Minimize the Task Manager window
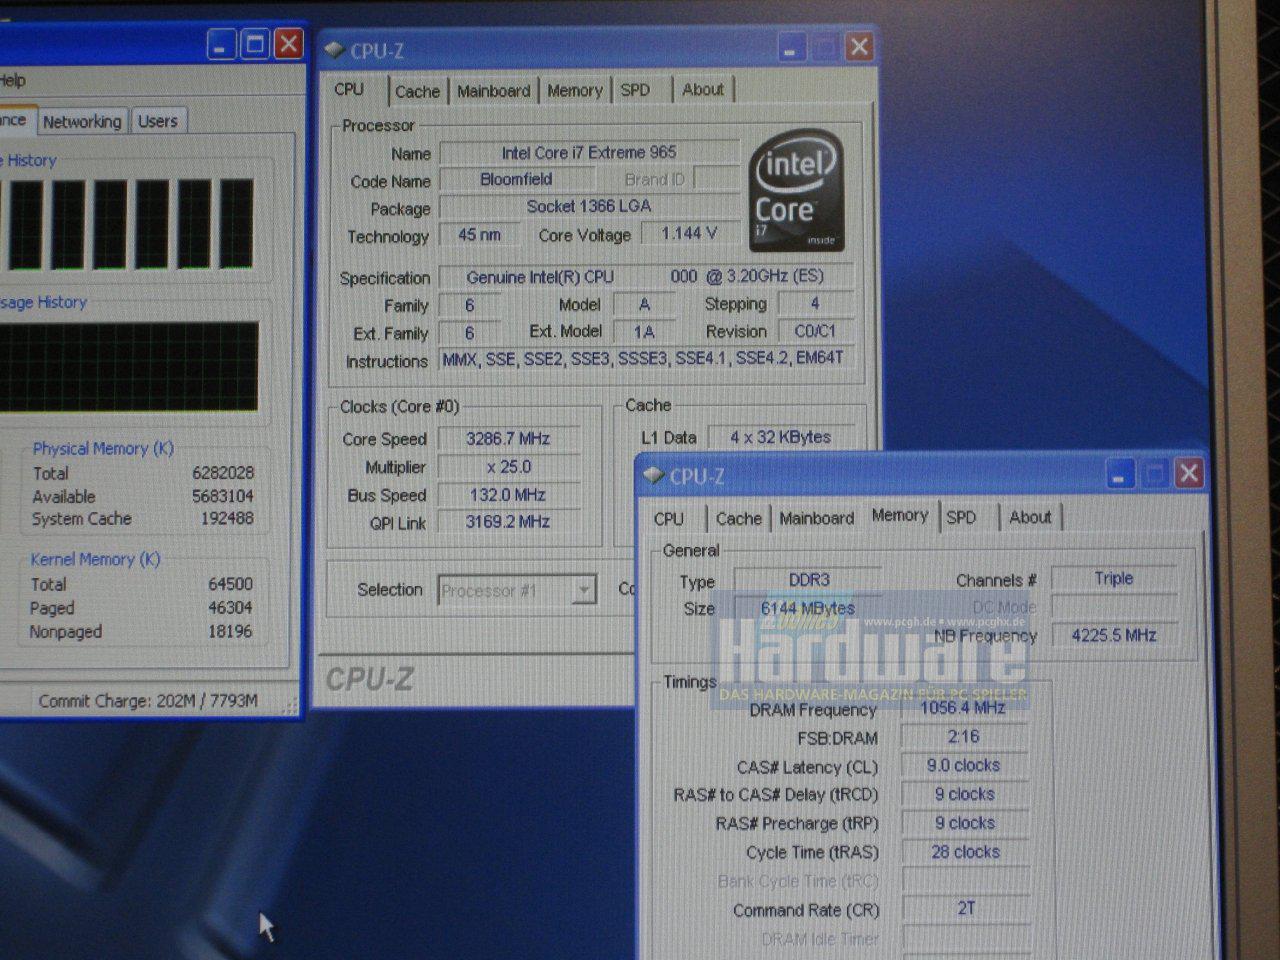Viewport: 1280px width, 960px height. [x=222, y=45]
